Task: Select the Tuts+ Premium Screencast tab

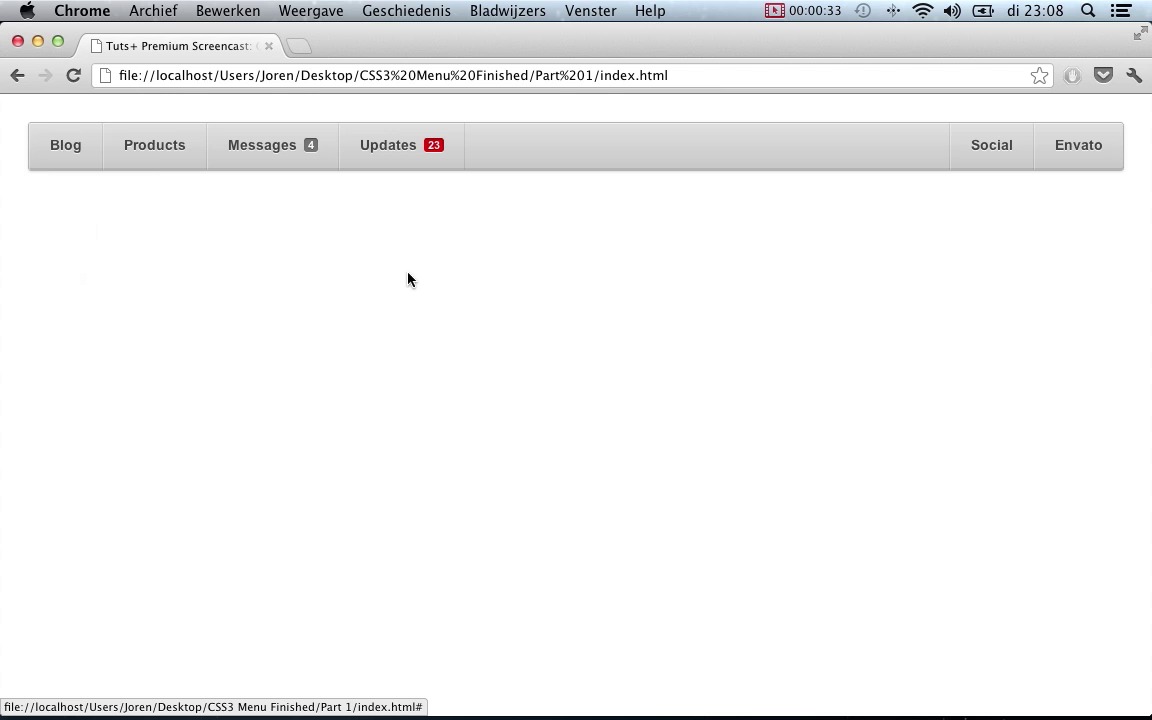Action: [179, 46]
